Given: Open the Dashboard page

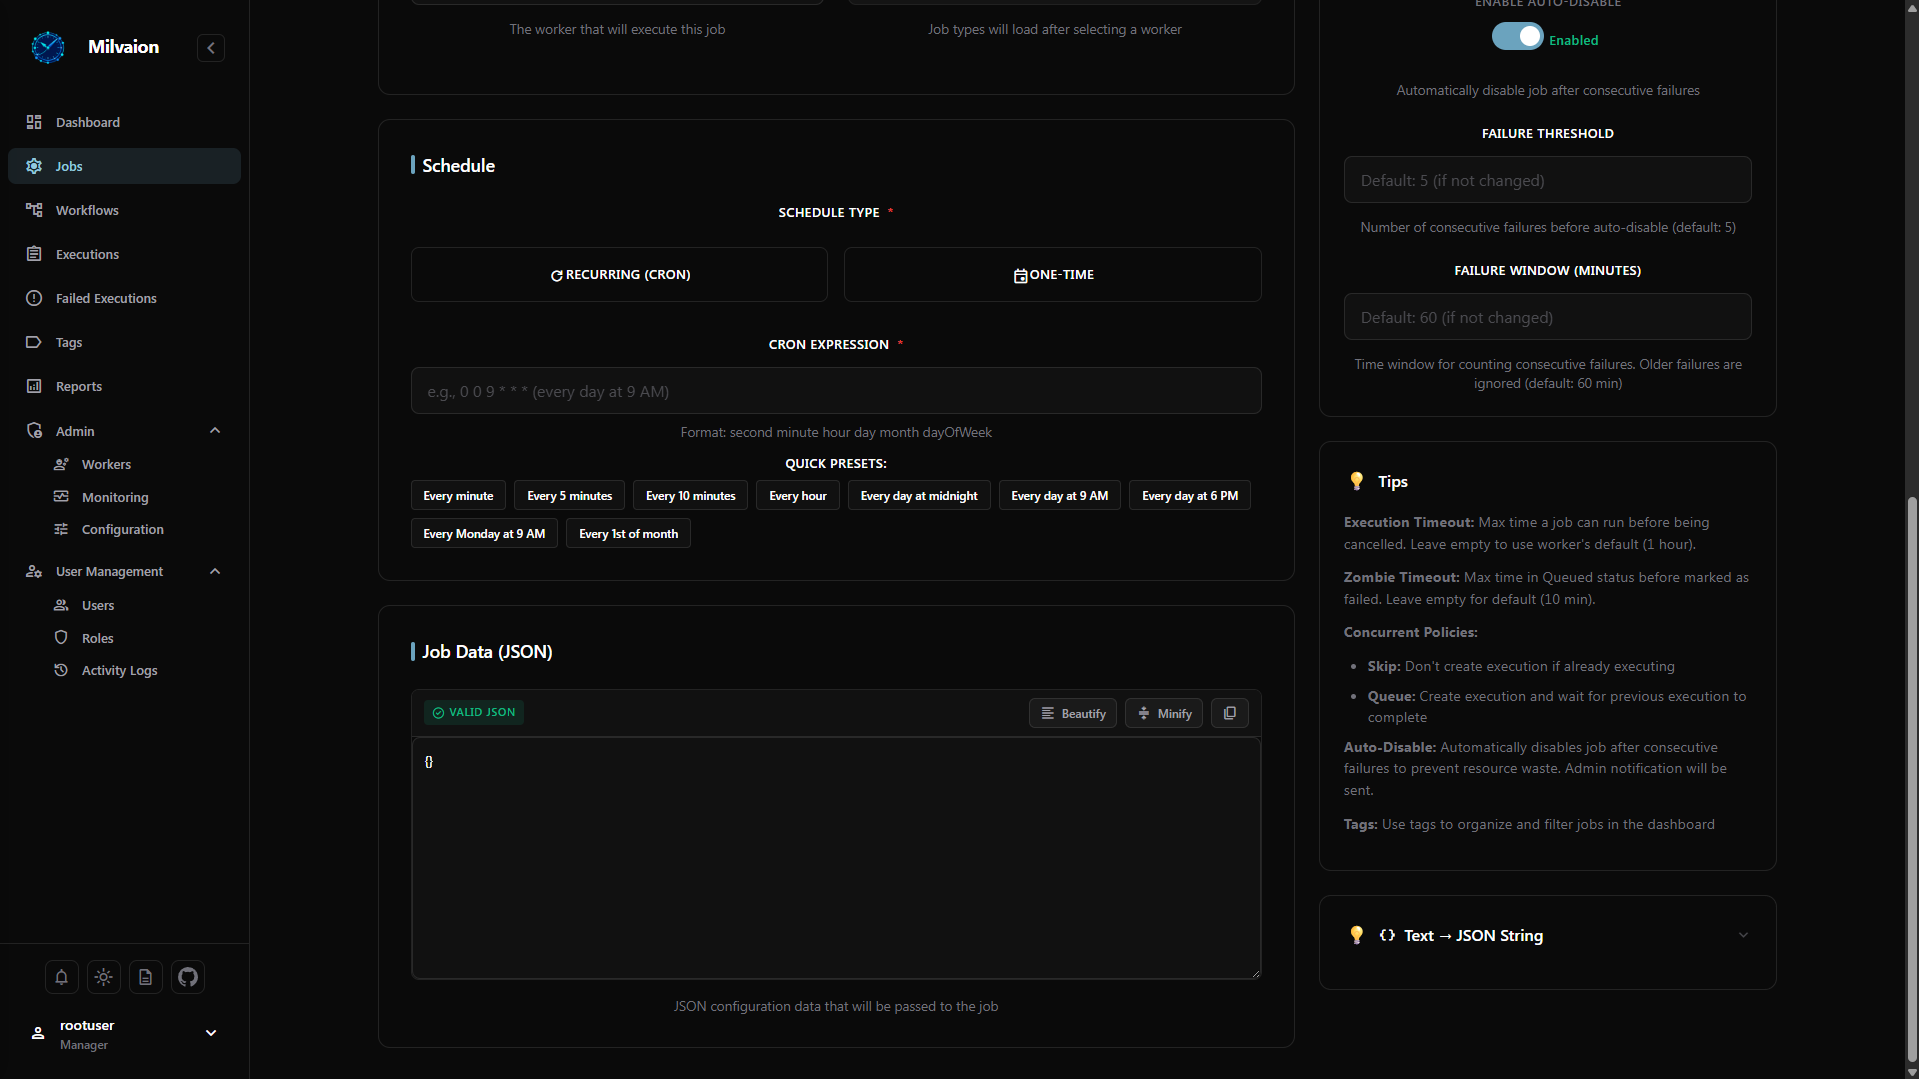Looking at the screenshot, I should tap(124, 122).
